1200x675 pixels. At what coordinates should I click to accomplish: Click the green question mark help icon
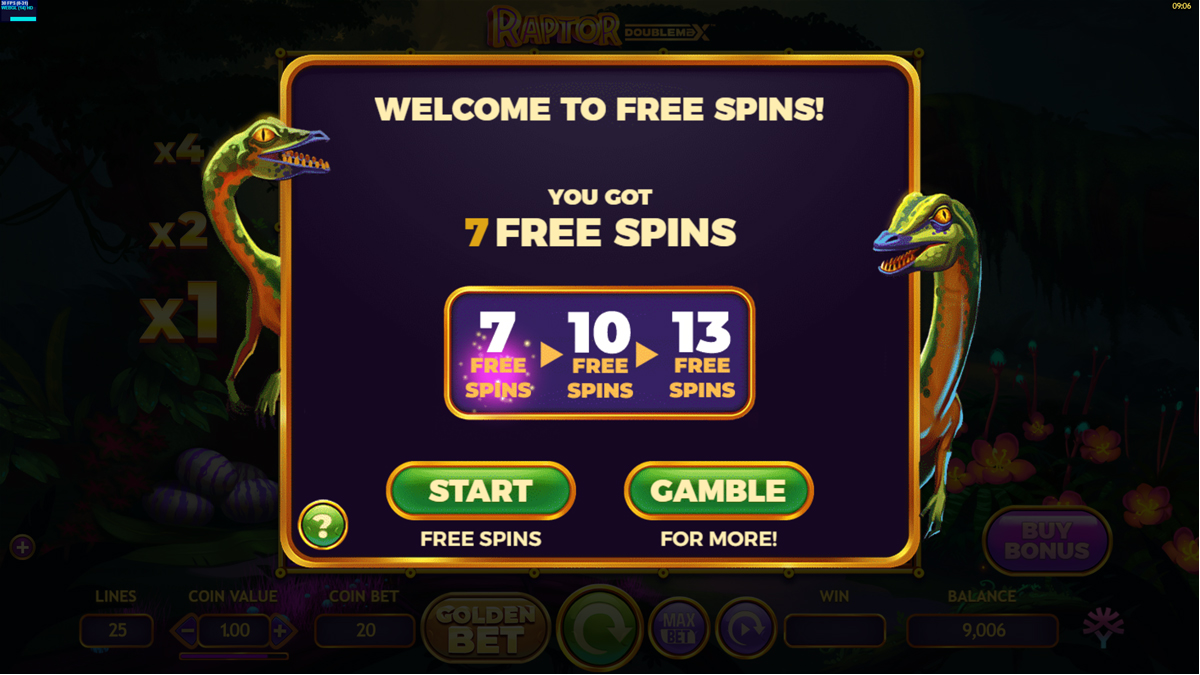coord(323,525)
